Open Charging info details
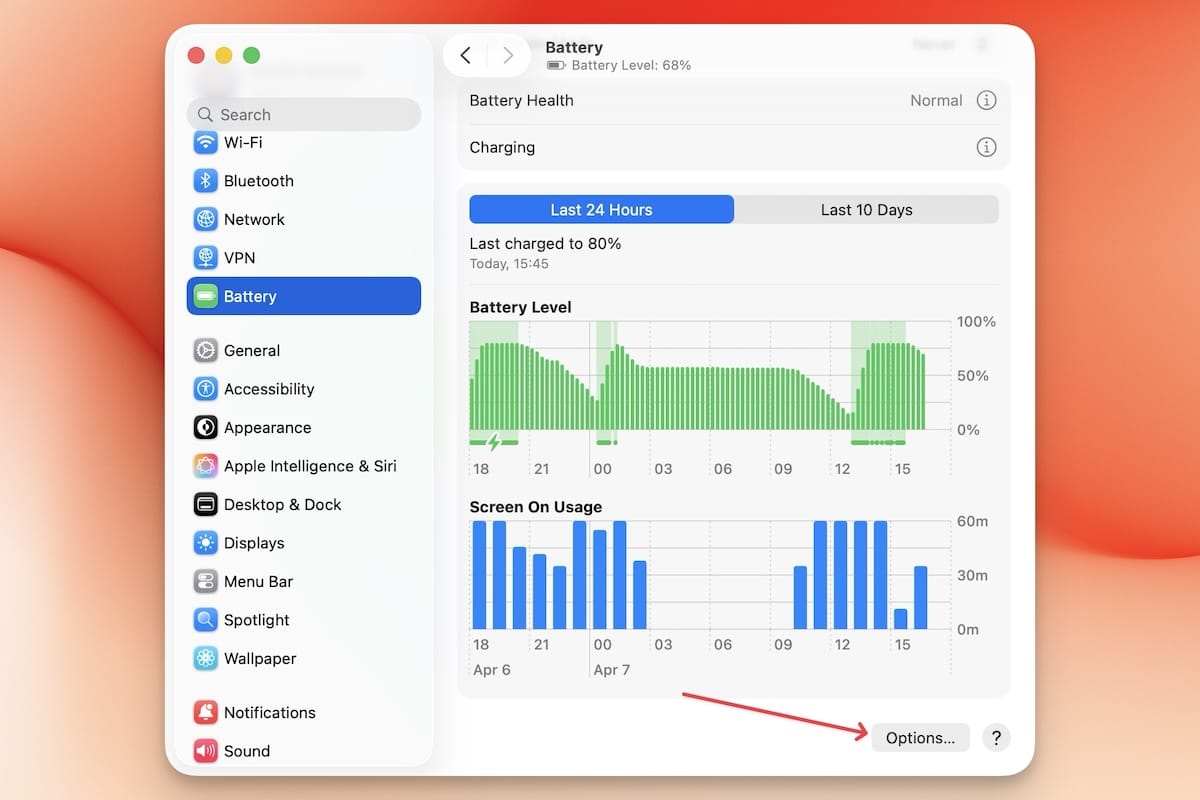Screen dimensions: 1200x800 [x=987, y=147]
